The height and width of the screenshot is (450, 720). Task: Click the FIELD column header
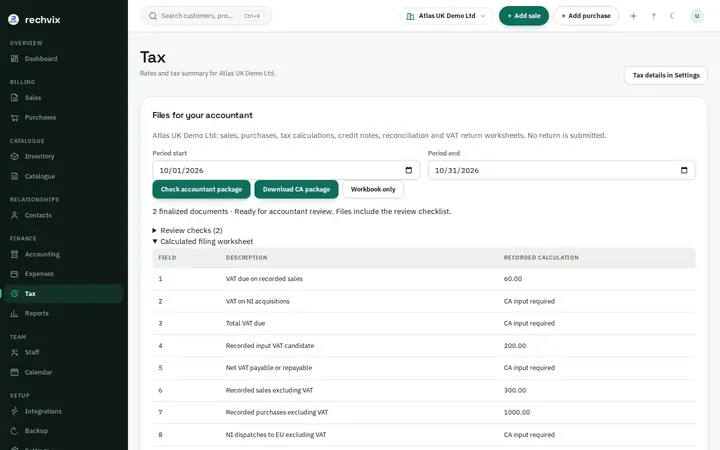tap(167, 258)
